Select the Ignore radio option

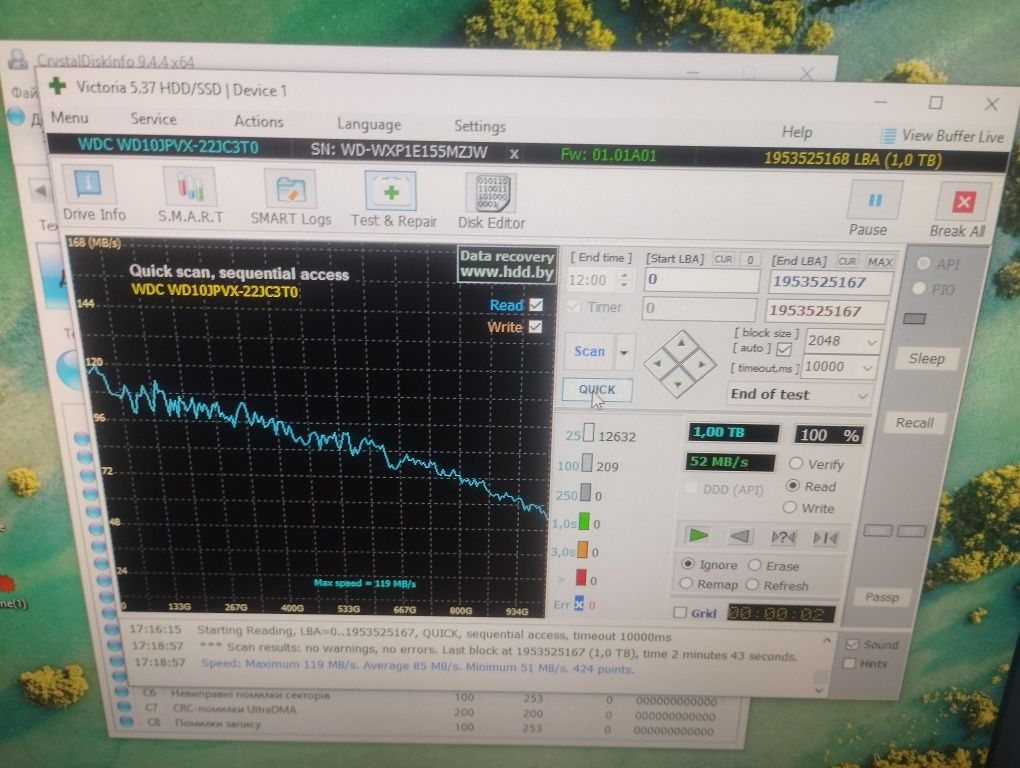click(688, 563)
